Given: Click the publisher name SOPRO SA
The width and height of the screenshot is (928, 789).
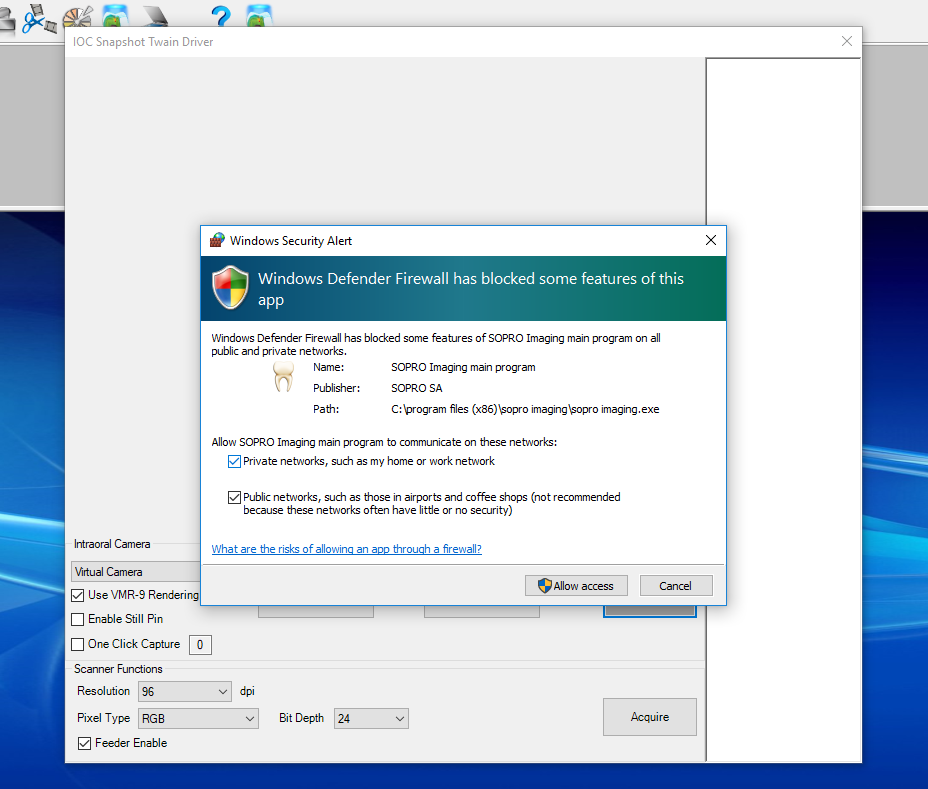Looking at the screenshot, I should pos(417,388).
